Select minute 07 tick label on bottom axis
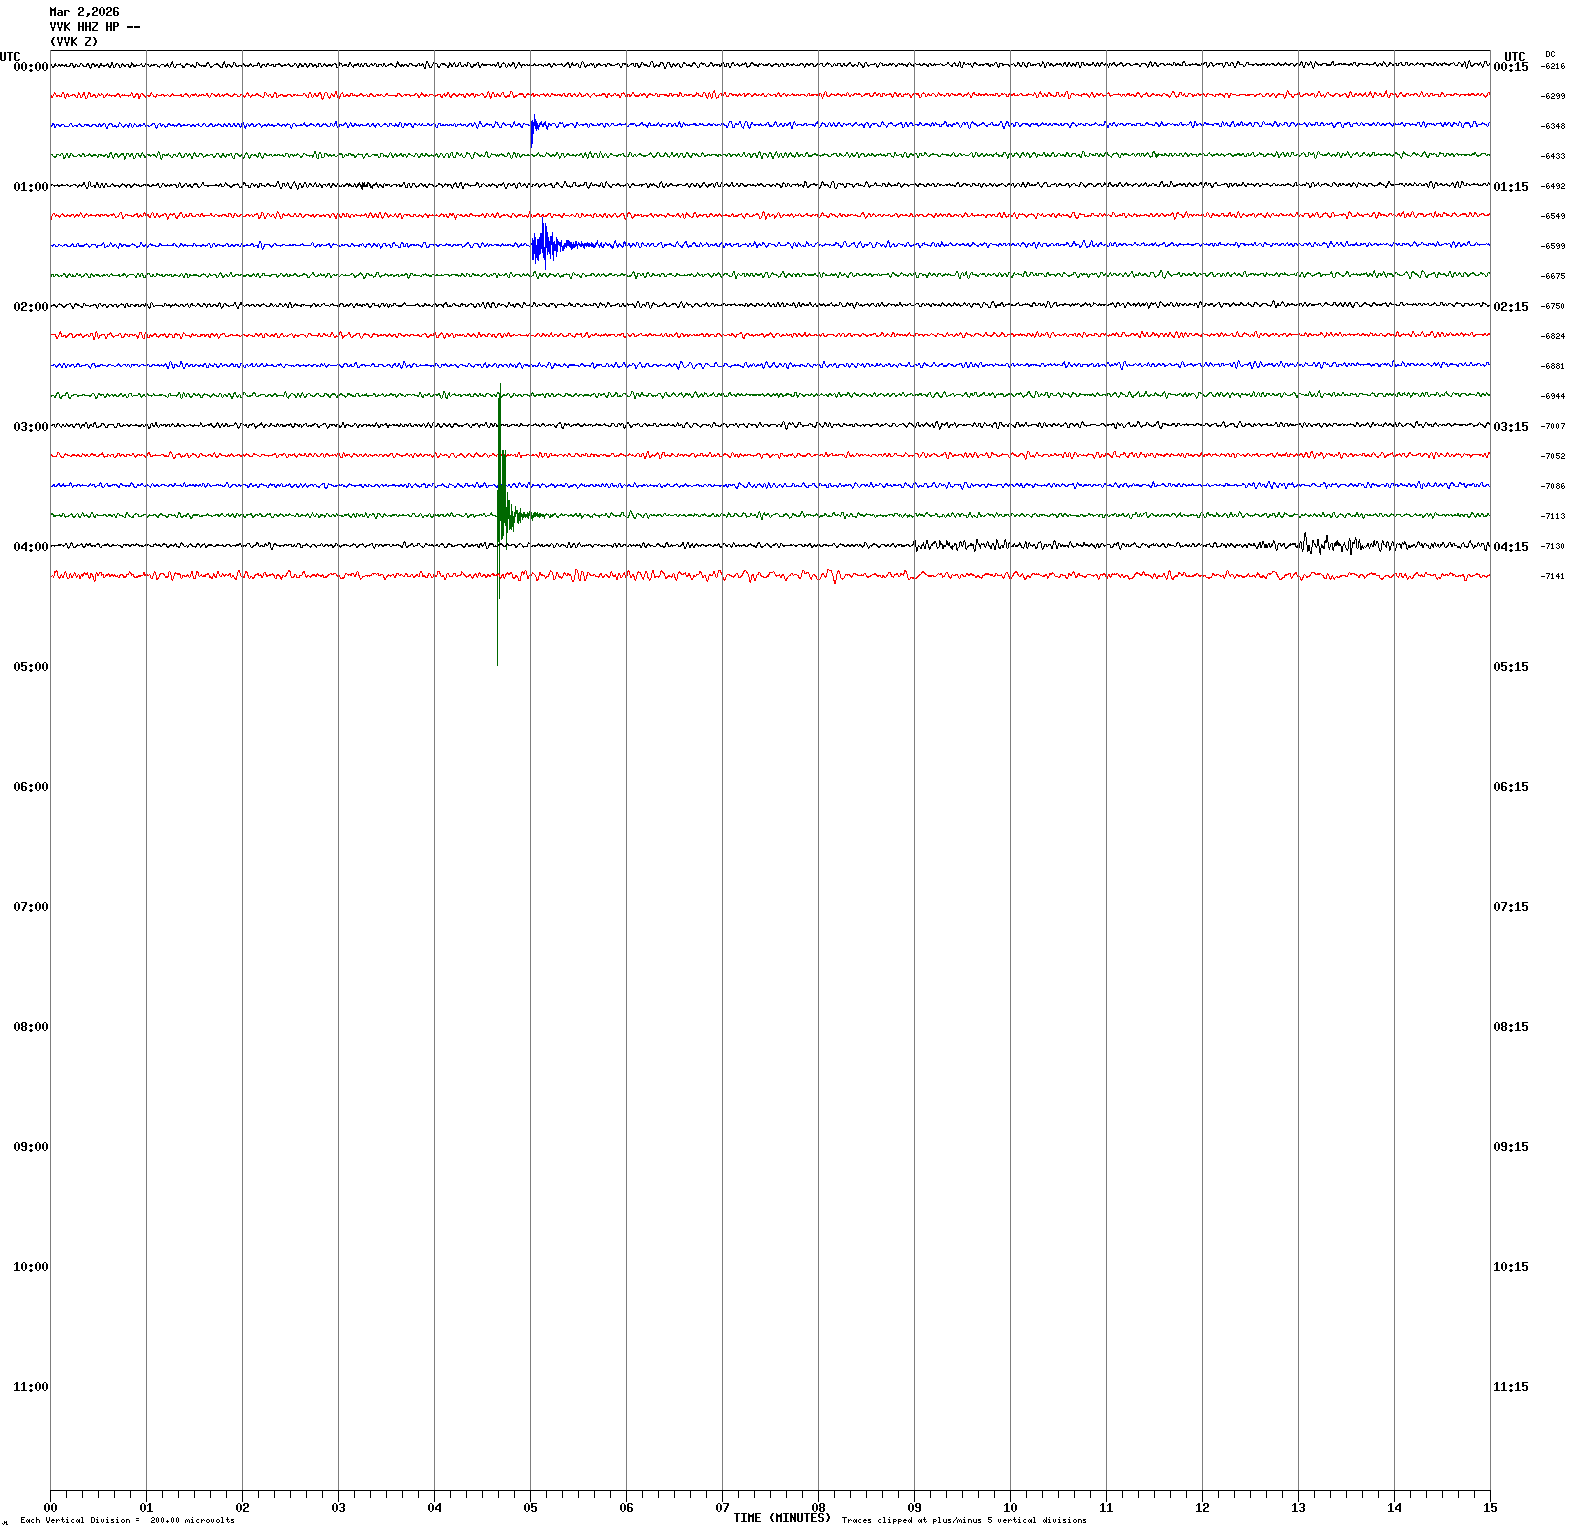1570x1534 pixels. [722, 1508]
